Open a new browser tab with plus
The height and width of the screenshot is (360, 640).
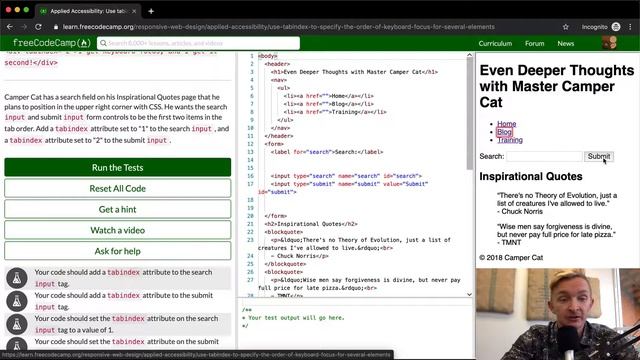[x=151, y=11]
